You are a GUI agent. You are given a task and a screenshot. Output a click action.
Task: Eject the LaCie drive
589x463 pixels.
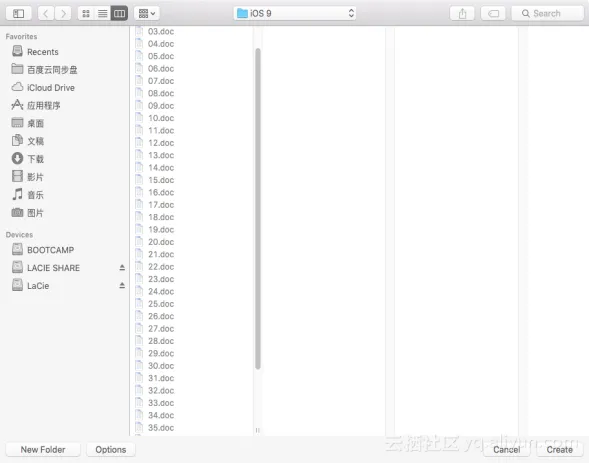tap(122, 285)
